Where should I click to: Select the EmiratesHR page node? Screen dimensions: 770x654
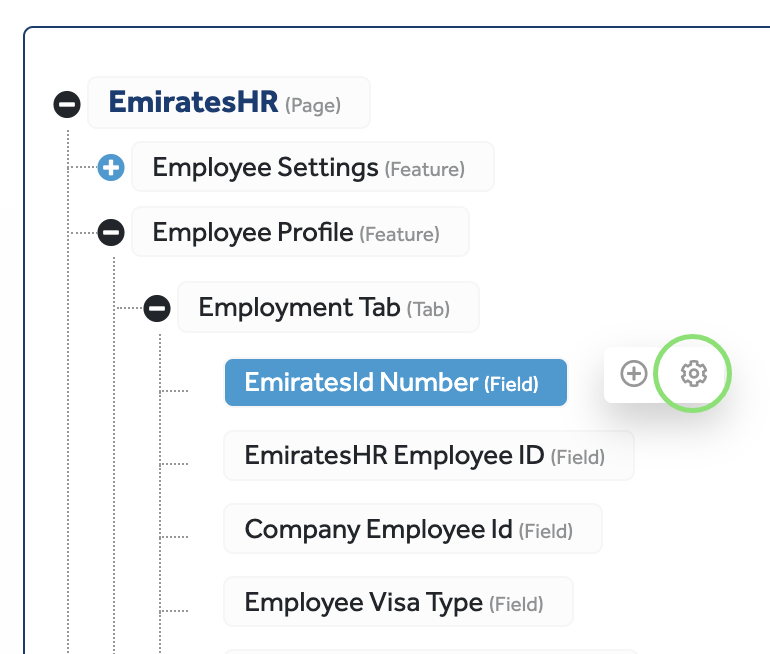coord(193,103)
